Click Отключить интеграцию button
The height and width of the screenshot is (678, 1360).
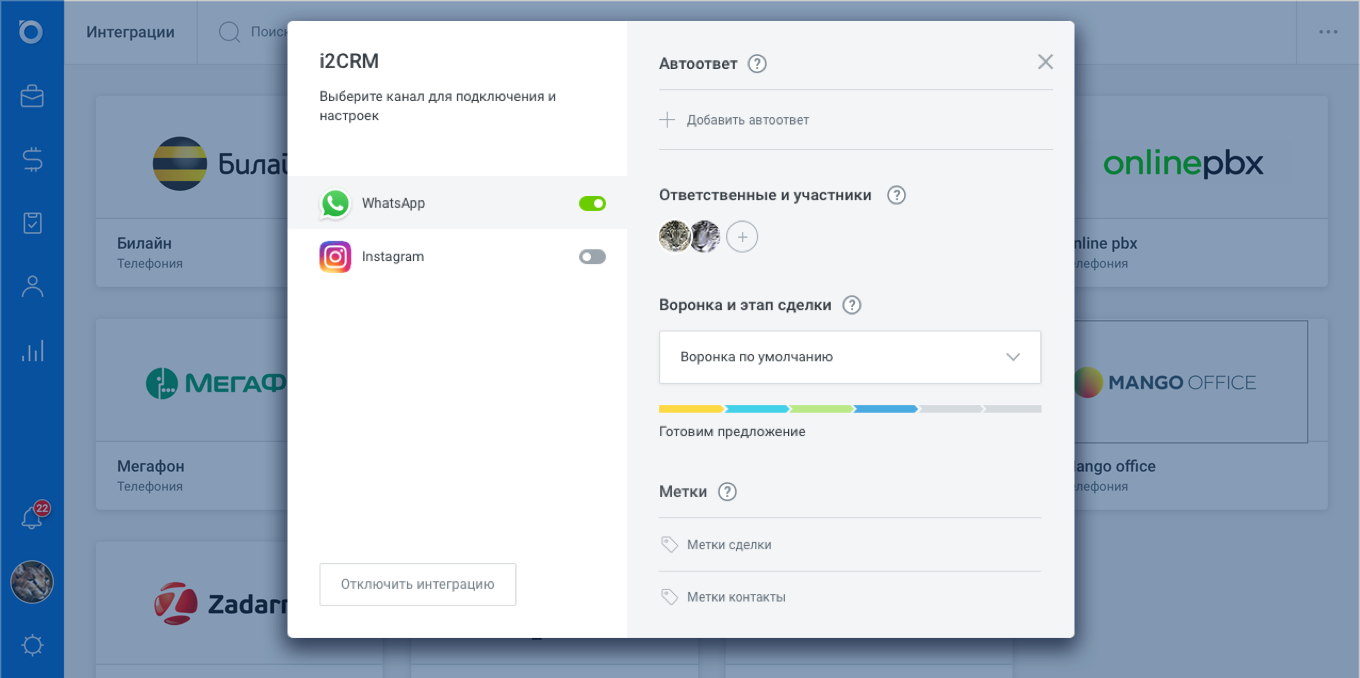pyautogui.click(x=418, y=584)
